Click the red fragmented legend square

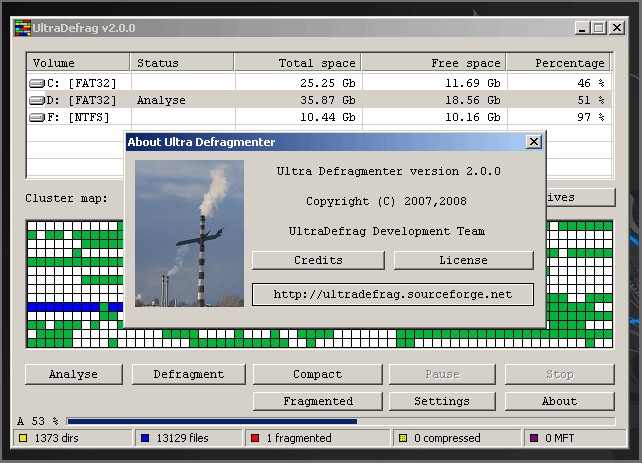tap(255, 438)
